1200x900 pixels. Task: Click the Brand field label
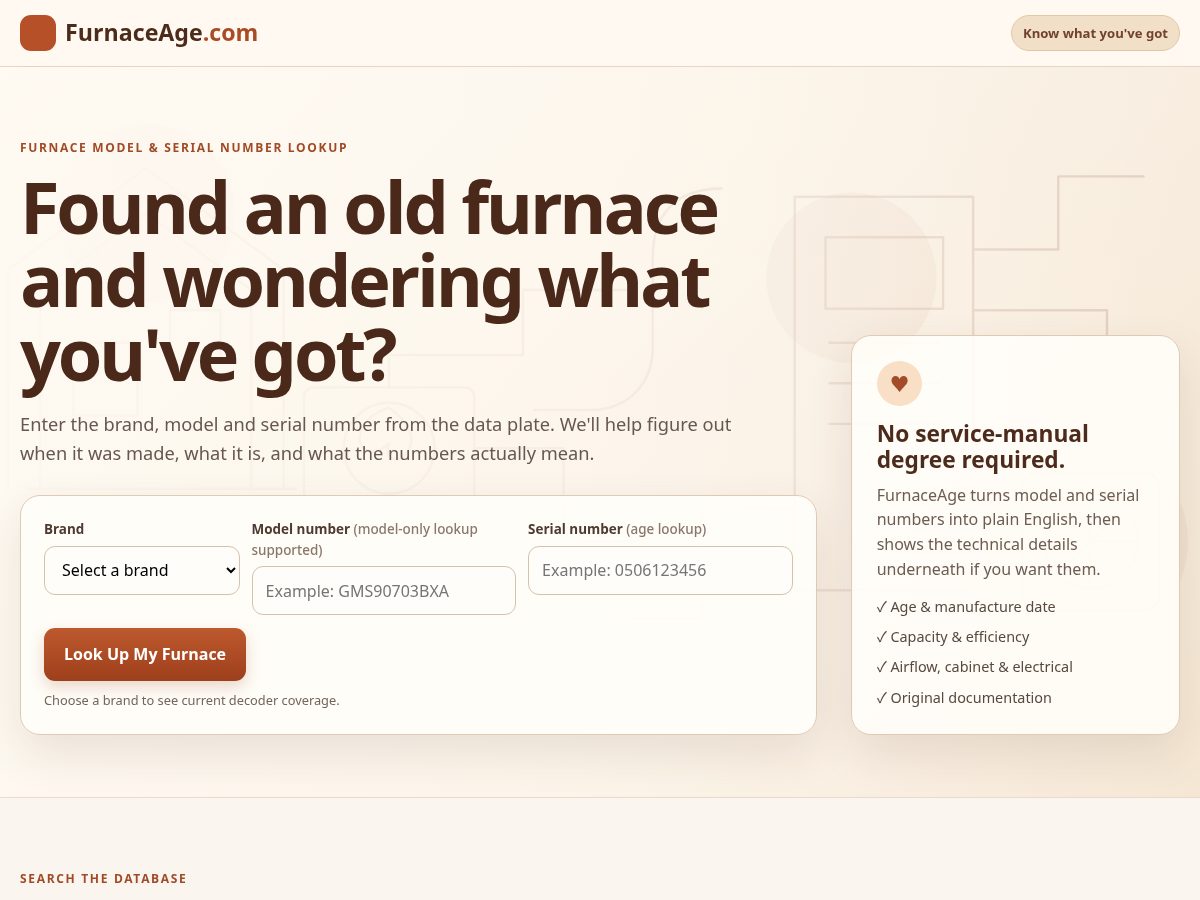point(64,529)
